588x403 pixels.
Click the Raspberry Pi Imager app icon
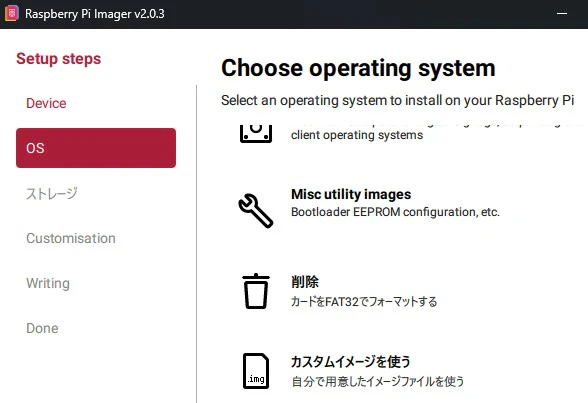click(12, 13)
